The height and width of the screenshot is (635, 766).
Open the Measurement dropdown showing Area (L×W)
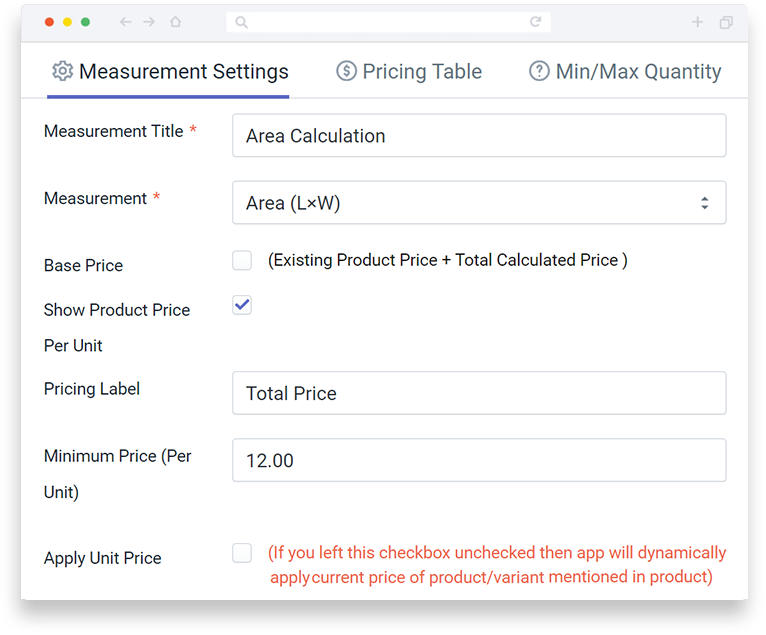[x=479, y=203]
